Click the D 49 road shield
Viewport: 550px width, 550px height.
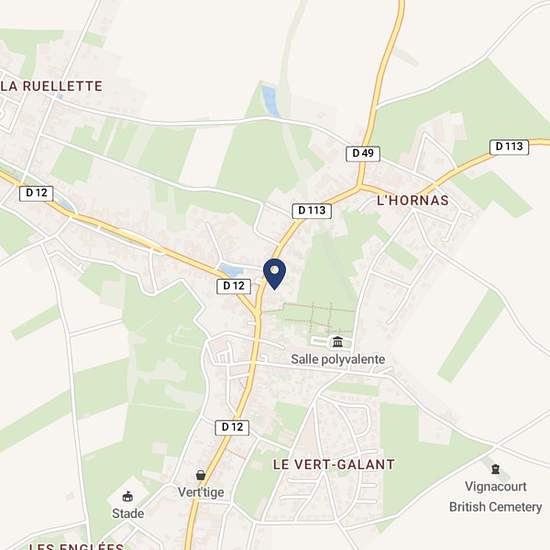[x=363, y=154]
